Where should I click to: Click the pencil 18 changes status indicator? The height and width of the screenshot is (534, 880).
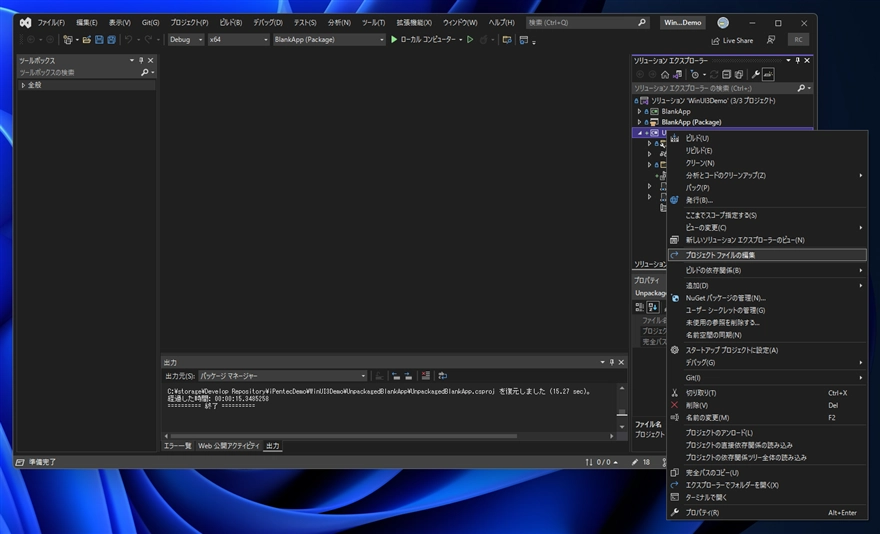[x=640, y=462]
